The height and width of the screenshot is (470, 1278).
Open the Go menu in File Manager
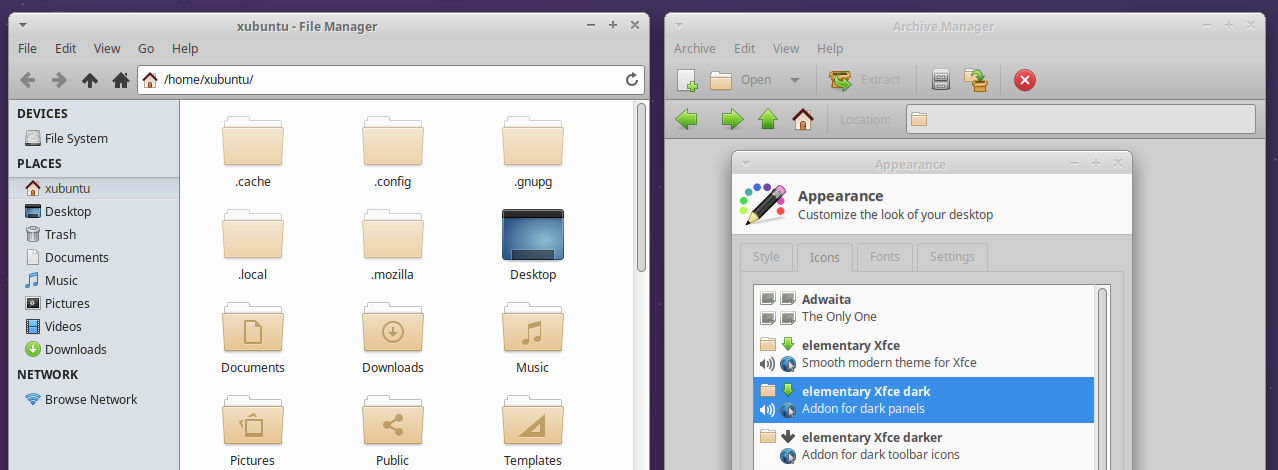coord(146,48)
